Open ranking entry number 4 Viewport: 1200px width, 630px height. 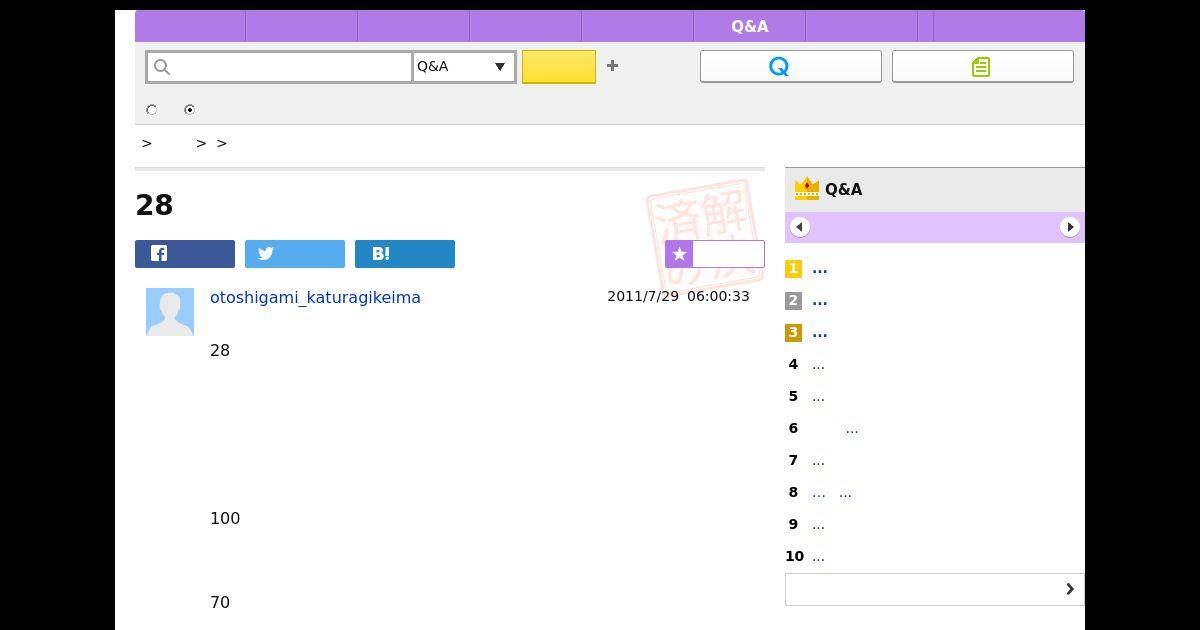[818, 365]
